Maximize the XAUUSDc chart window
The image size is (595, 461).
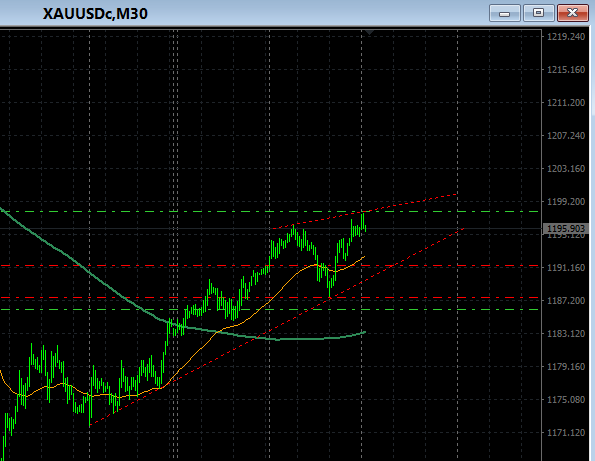click(x=538, y=13)
